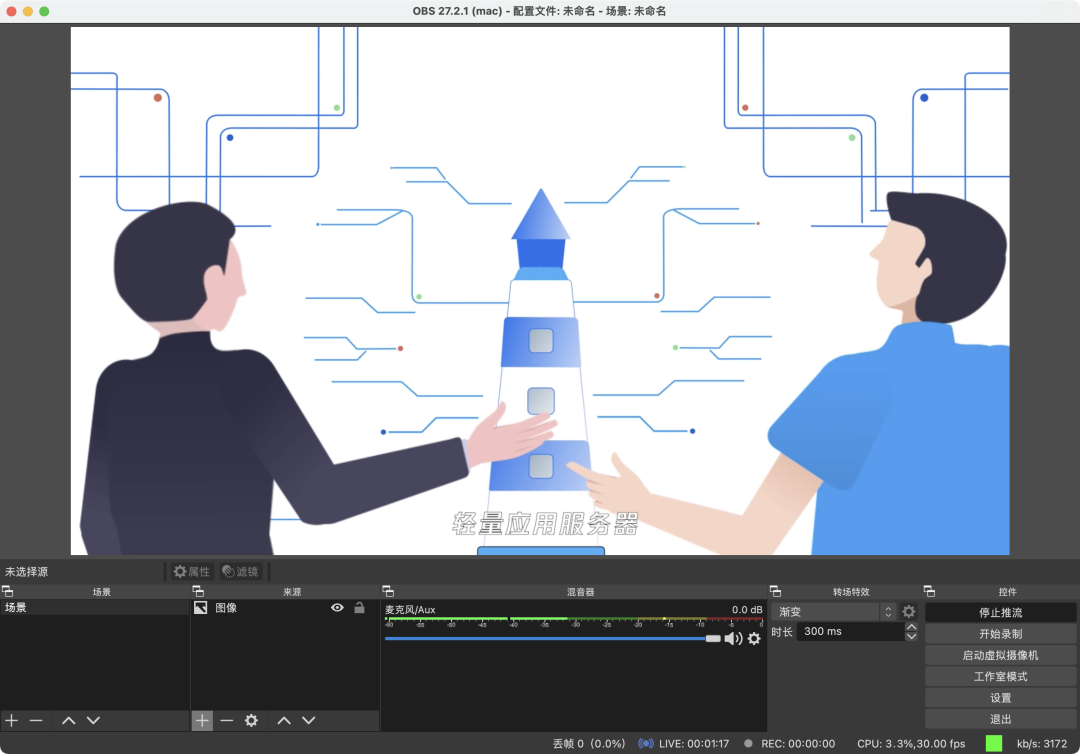Click 开始录制 to start recording
Image resolution: width=1080 pixels, height=754 pixels.
pyautogui.click(x=1000, y=634)
